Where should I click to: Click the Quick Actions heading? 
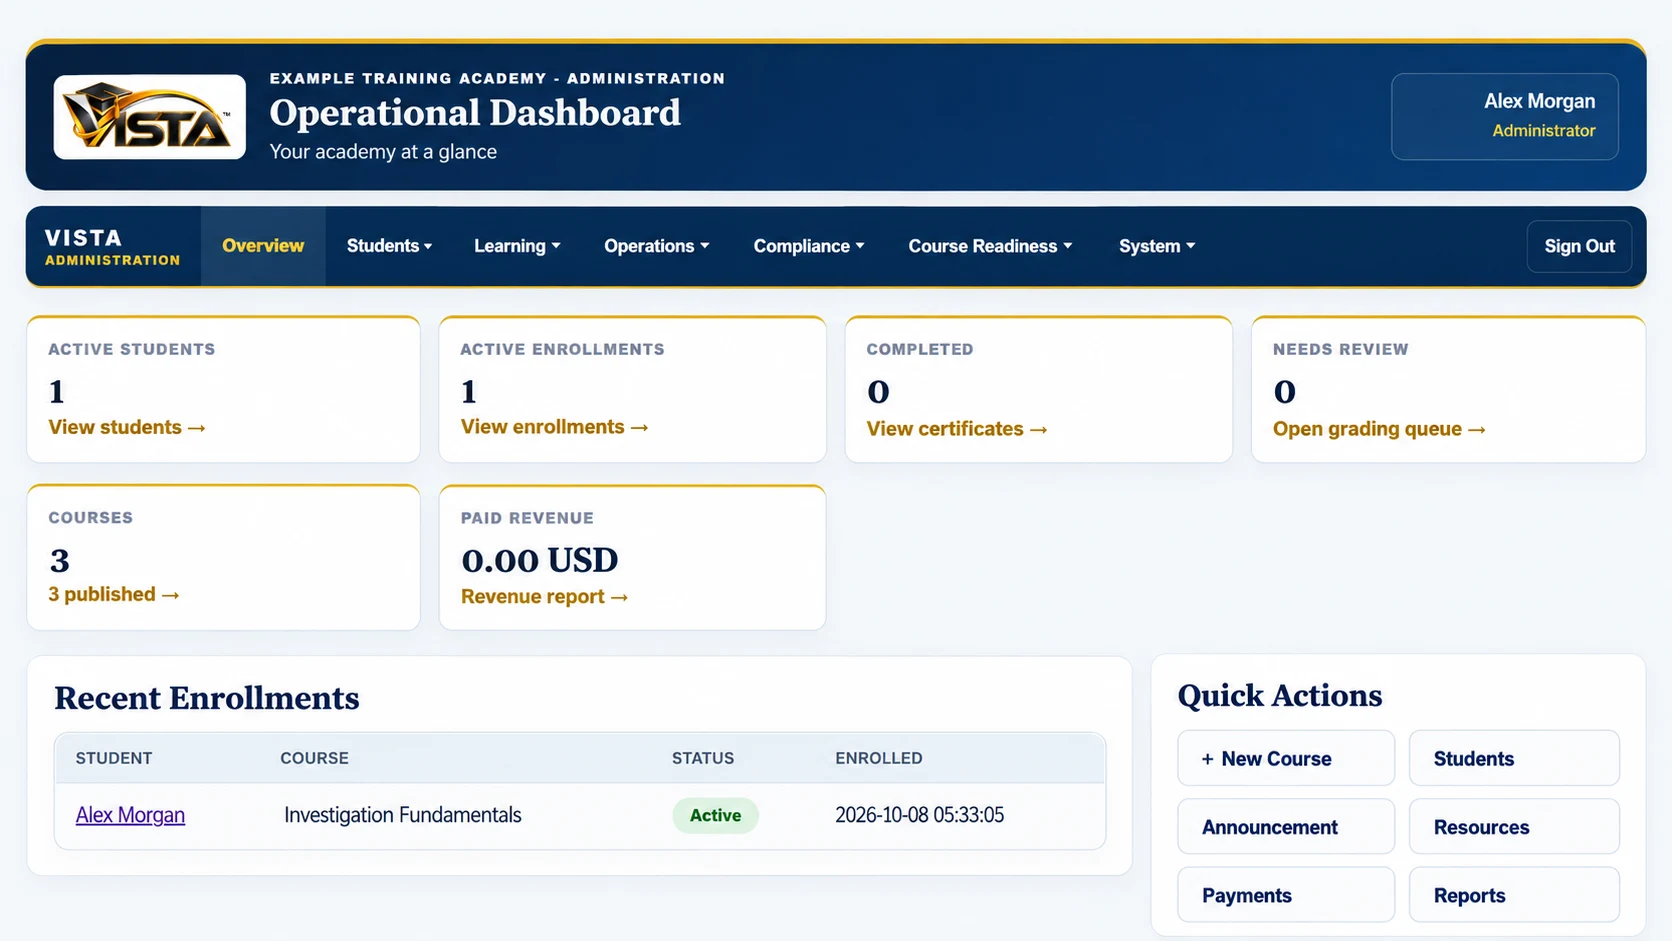(x=1280, y=696)
